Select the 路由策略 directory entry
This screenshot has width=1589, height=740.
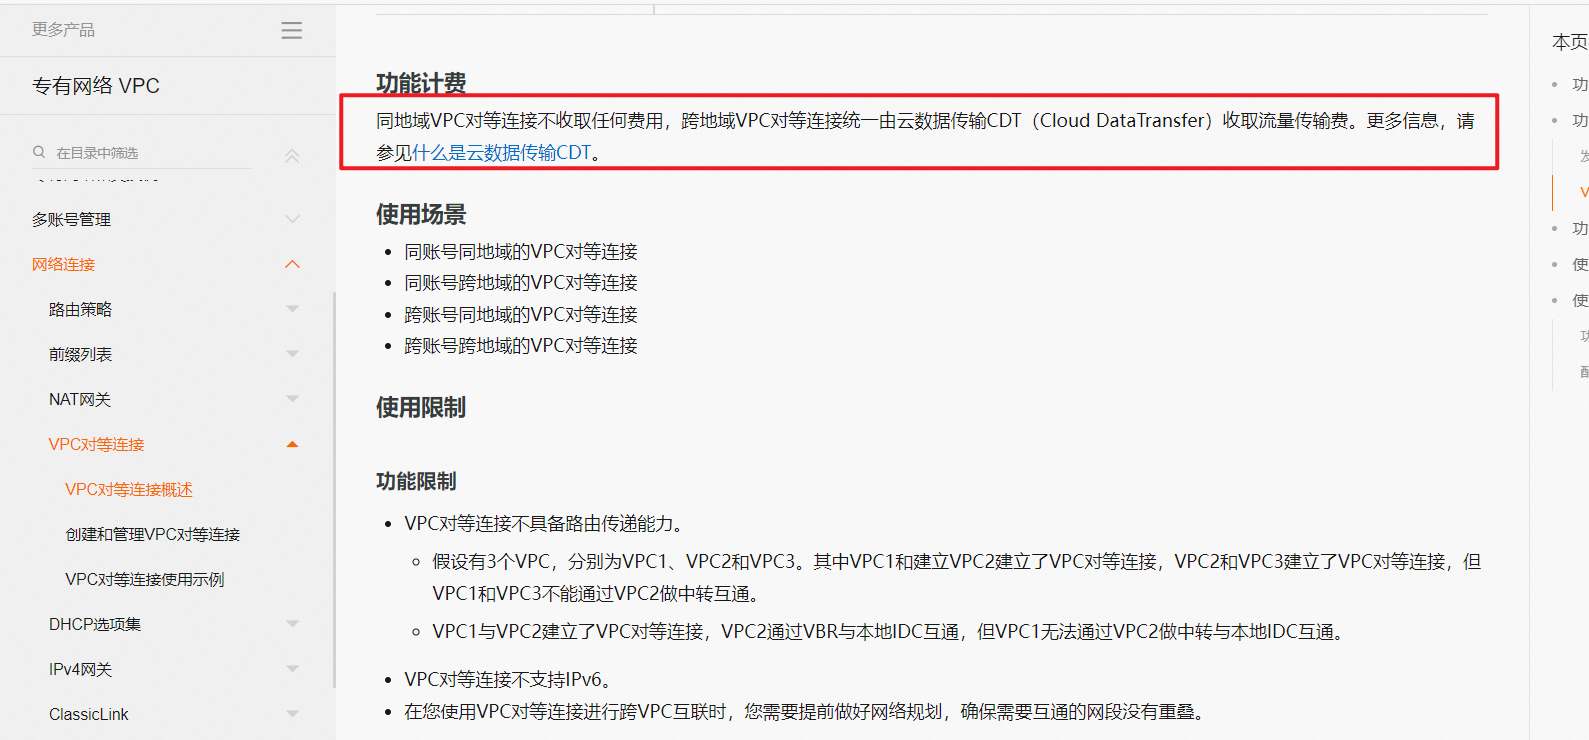pos(80,309)
